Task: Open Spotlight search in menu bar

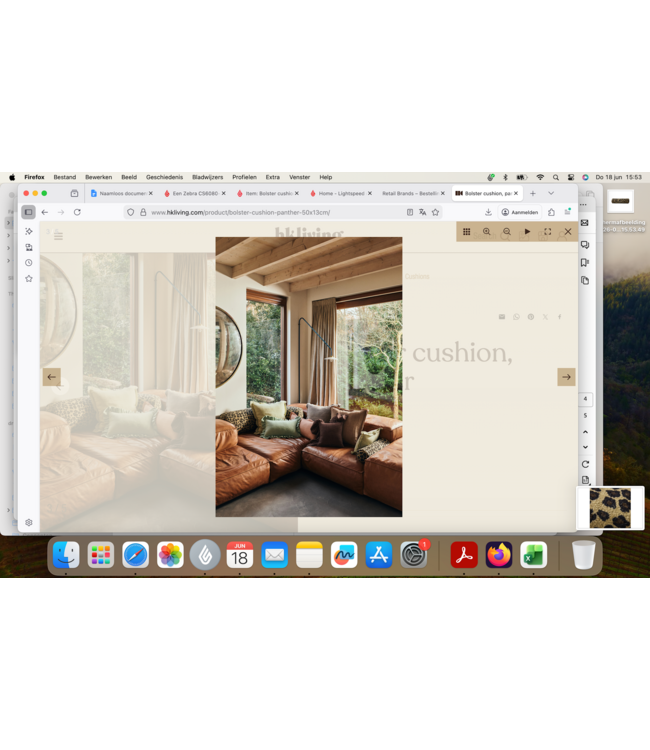Action: tap(556, 177)
